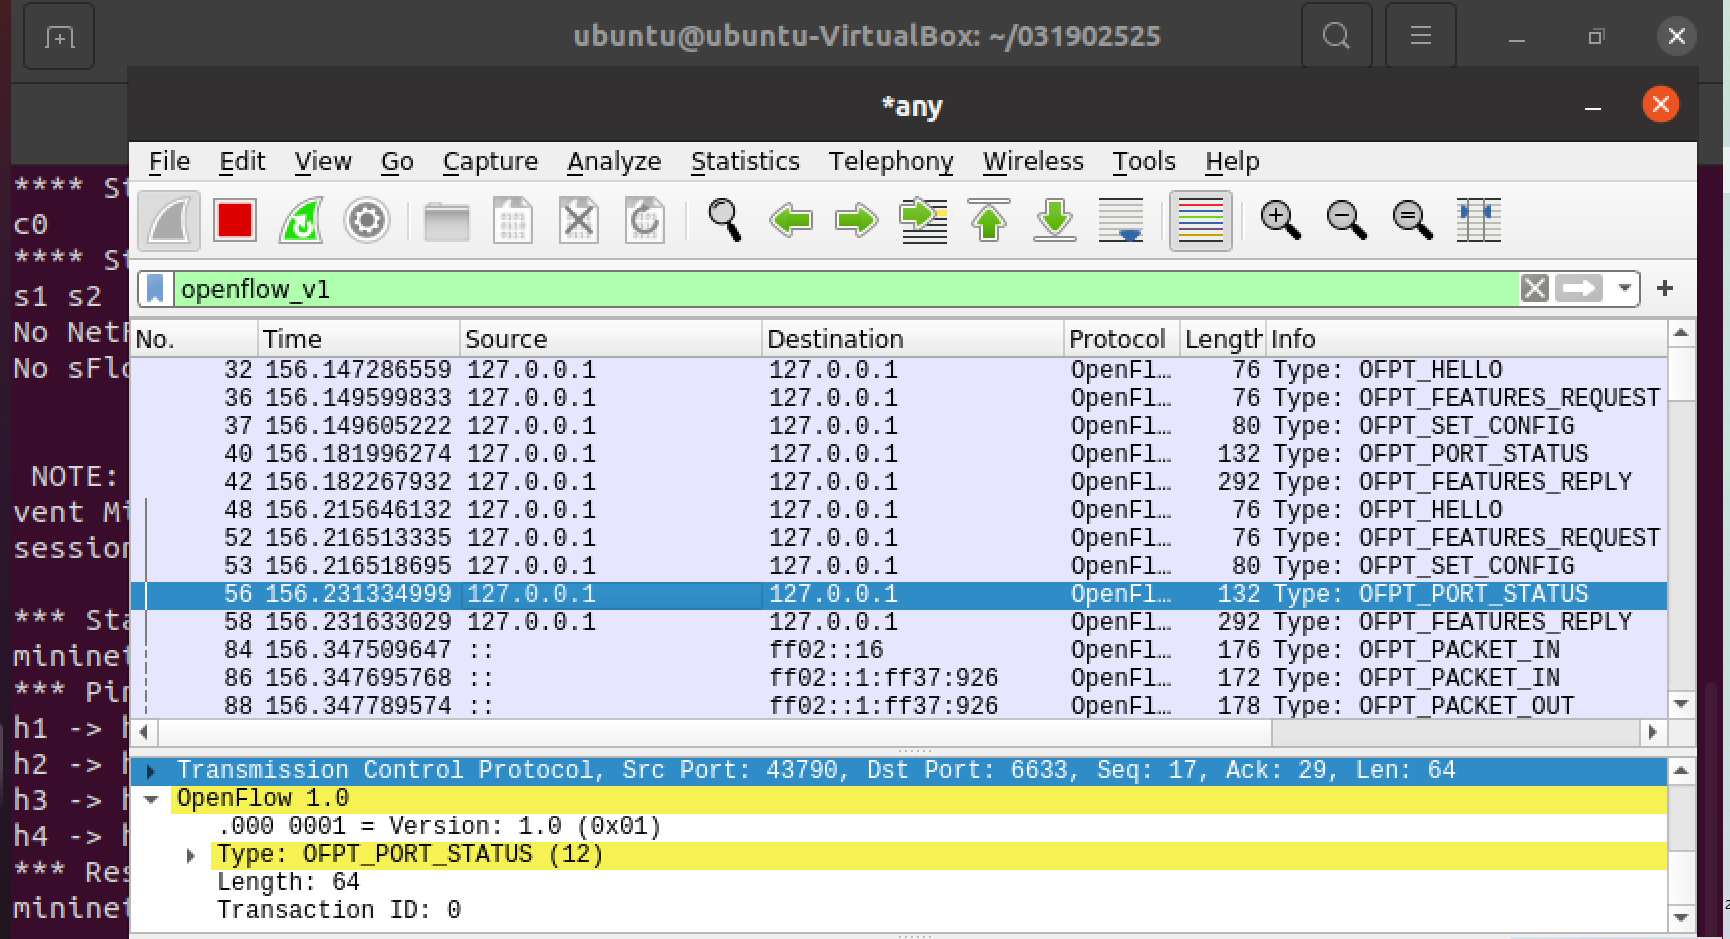Toggle auto-scroll during live capture
Image resolution: width=1730 pixels, height=939 pixels.
pos(1121,221)
